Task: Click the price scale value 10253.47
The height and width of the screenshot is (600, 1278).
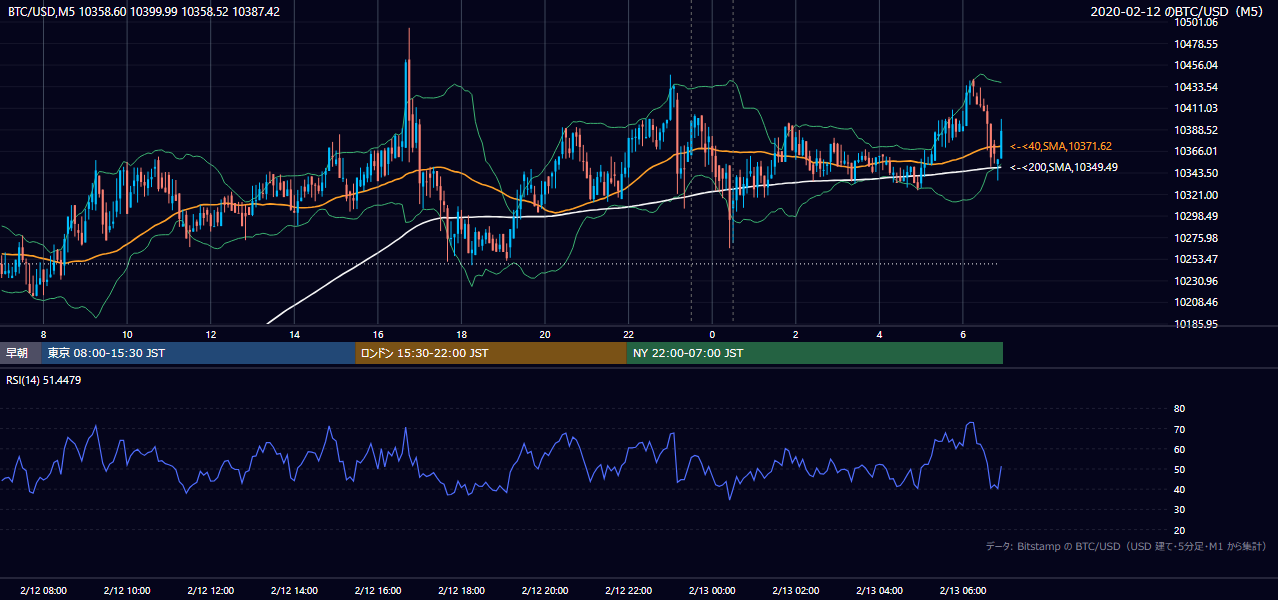Action: [x=1195, y=259]
